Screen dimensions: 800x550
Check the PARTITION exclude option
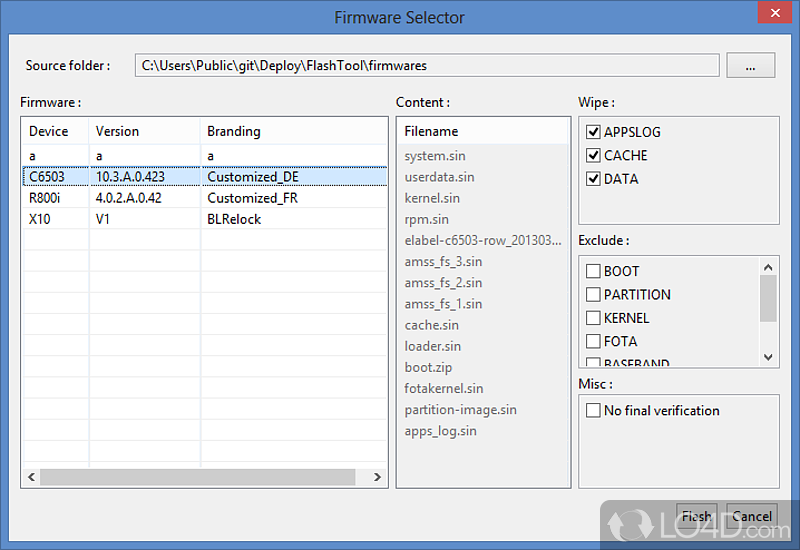pyautogui.click(x=593, y=295)
